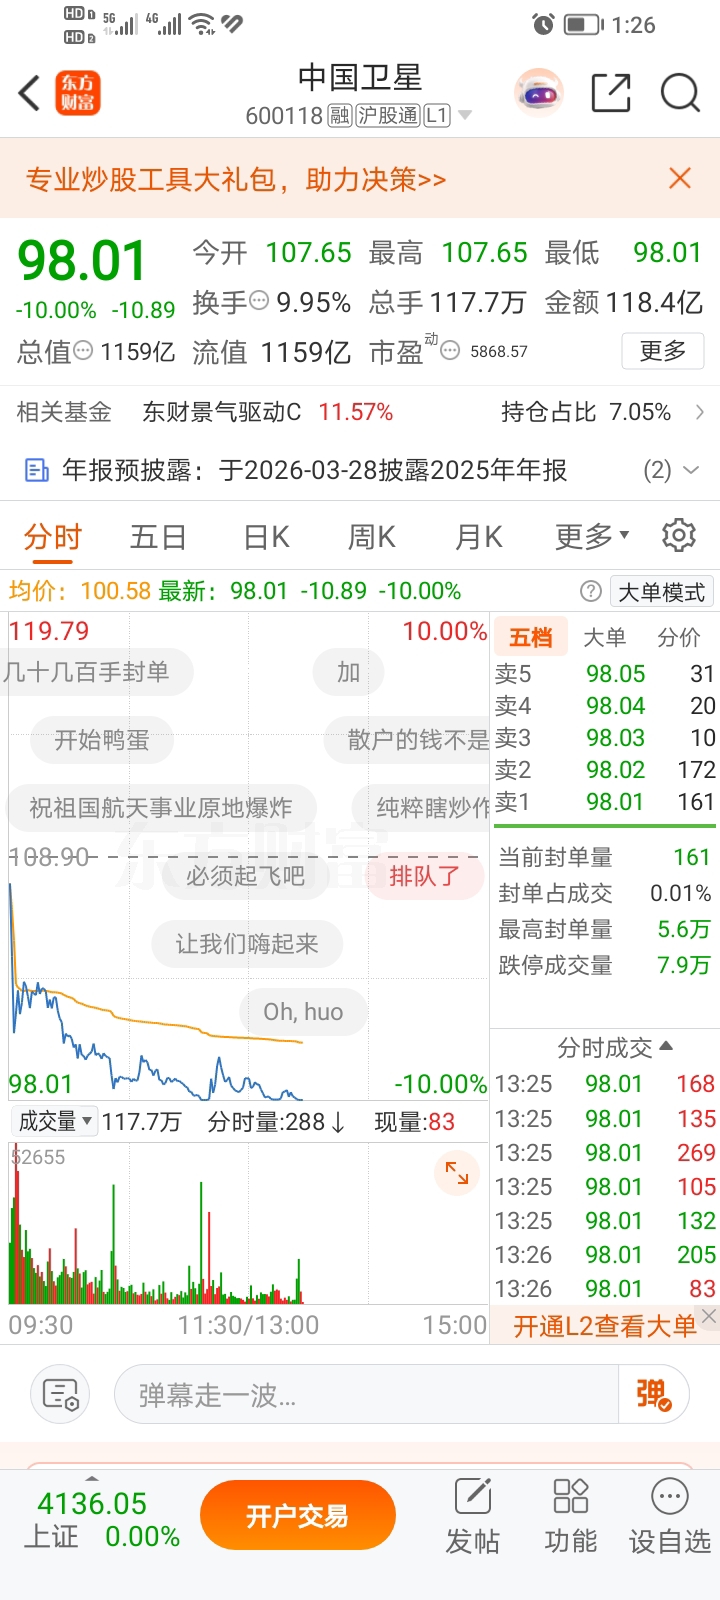Tap the help question mark icon
This screenshot has width=720, height=1600.
coord(591,591)
